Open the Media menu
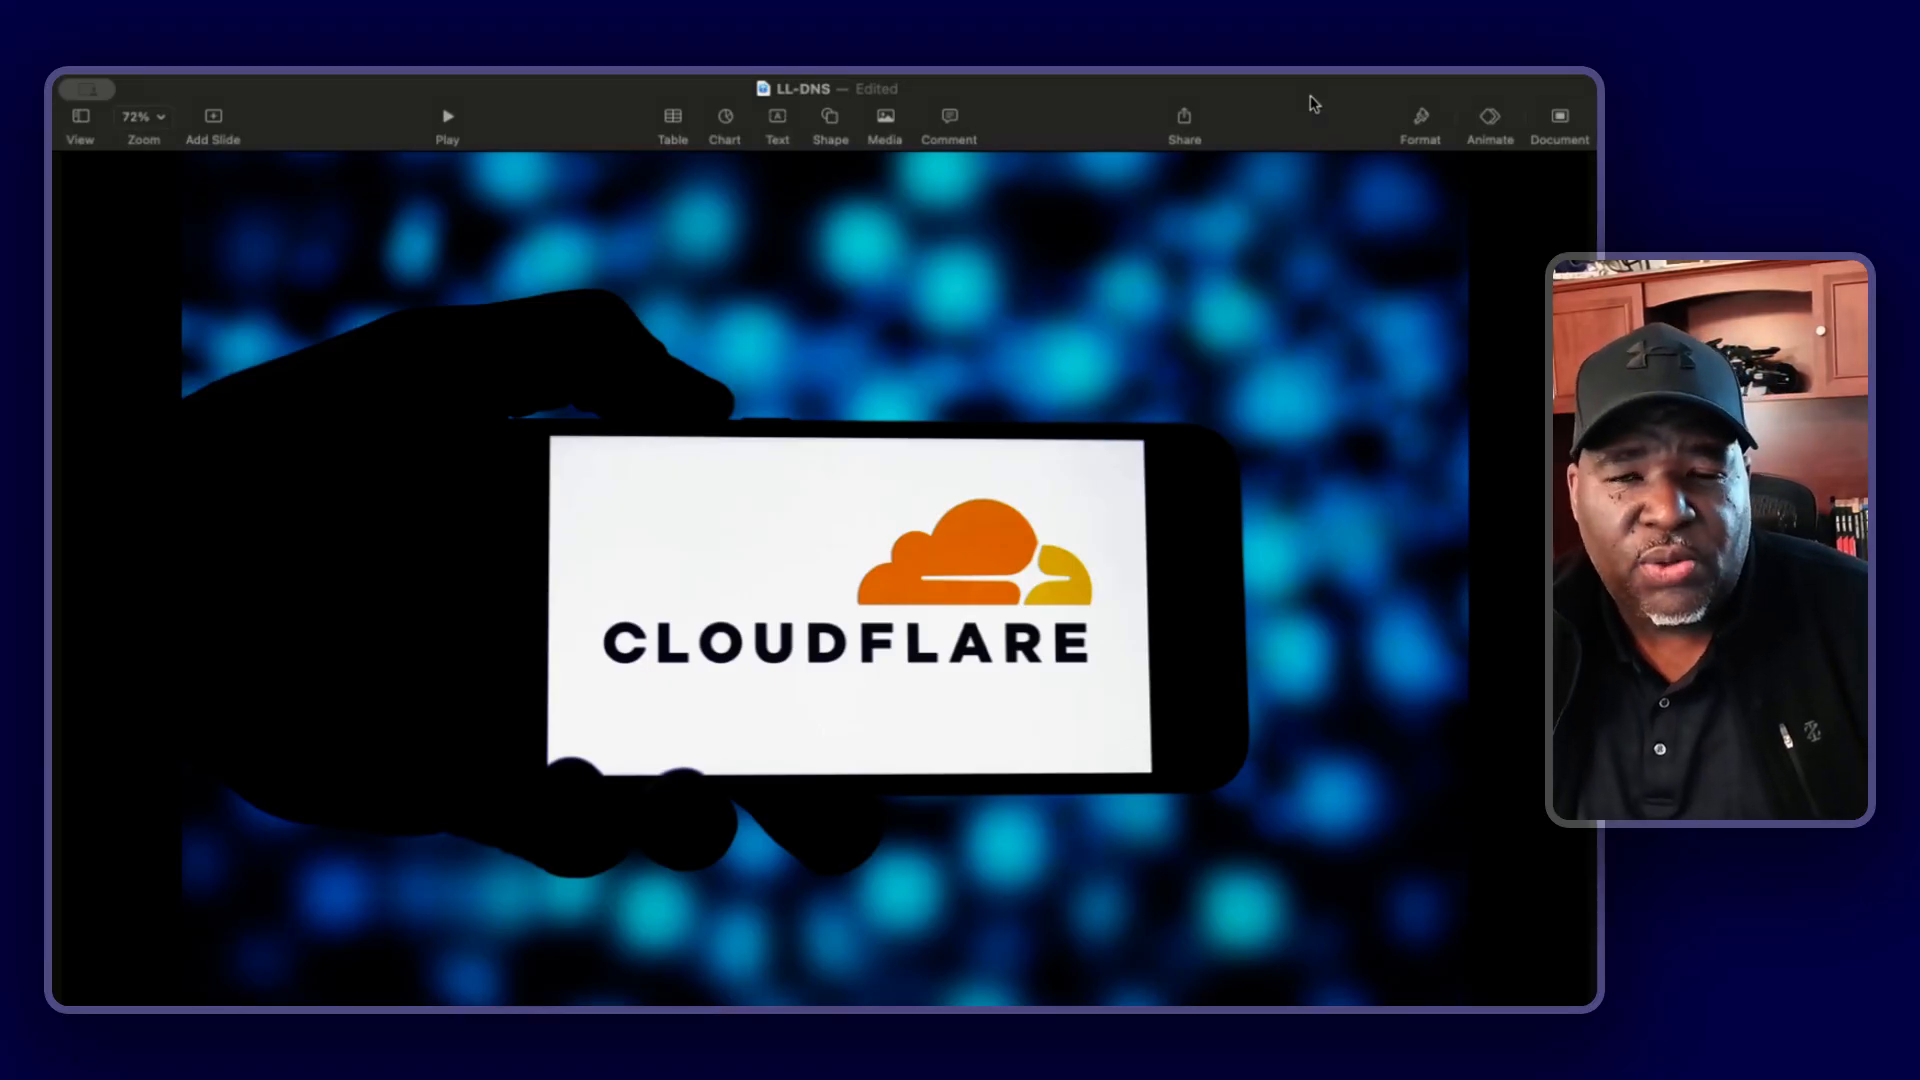 coord(885,126)
